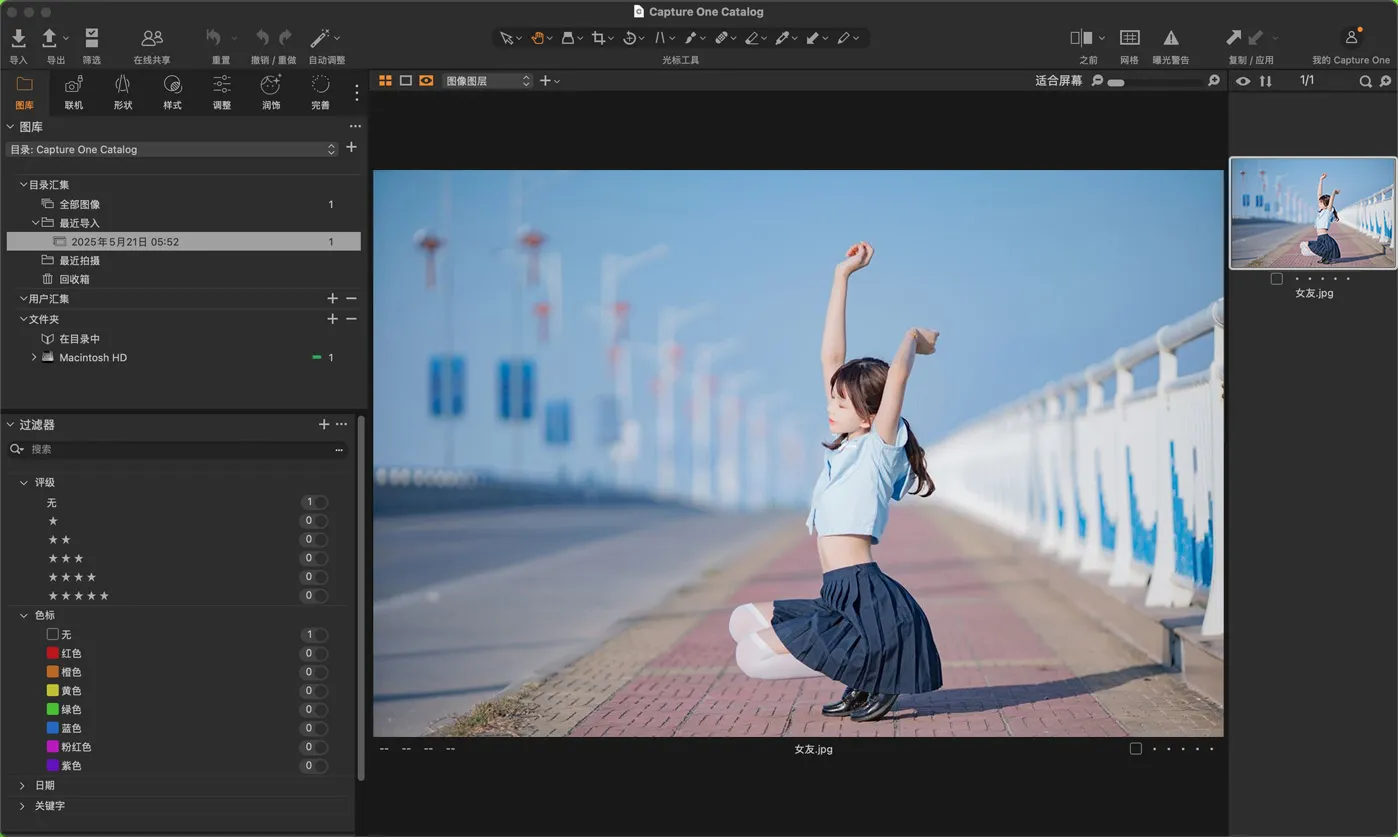Select the Pan hand cursor tool
This screenshot has height=837, width=1398.
[537, 38]
